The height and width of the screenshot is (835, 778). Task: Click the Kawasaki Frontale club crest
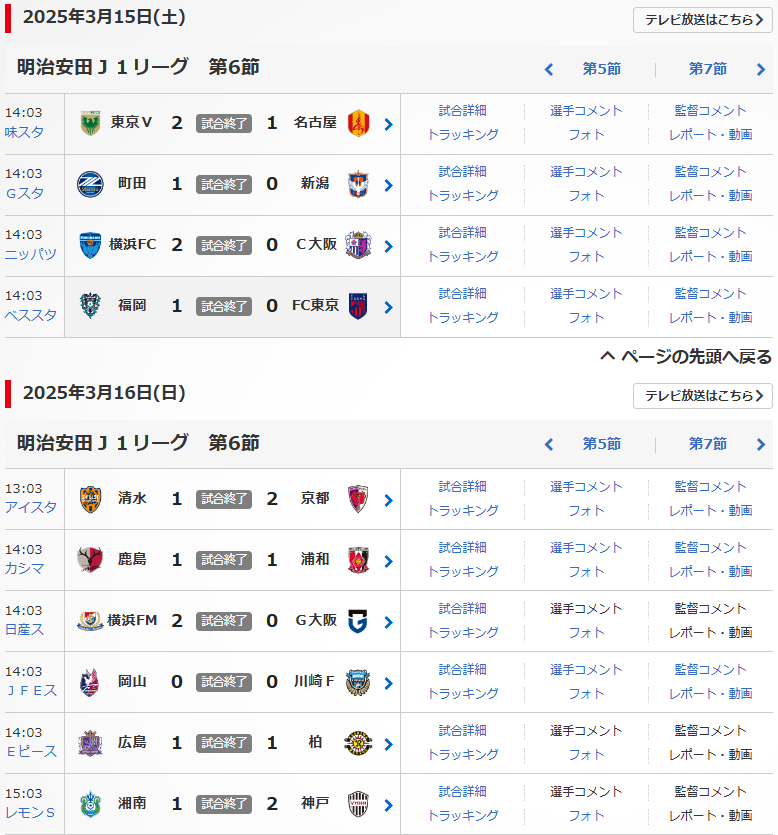click(x=358, y=682)
